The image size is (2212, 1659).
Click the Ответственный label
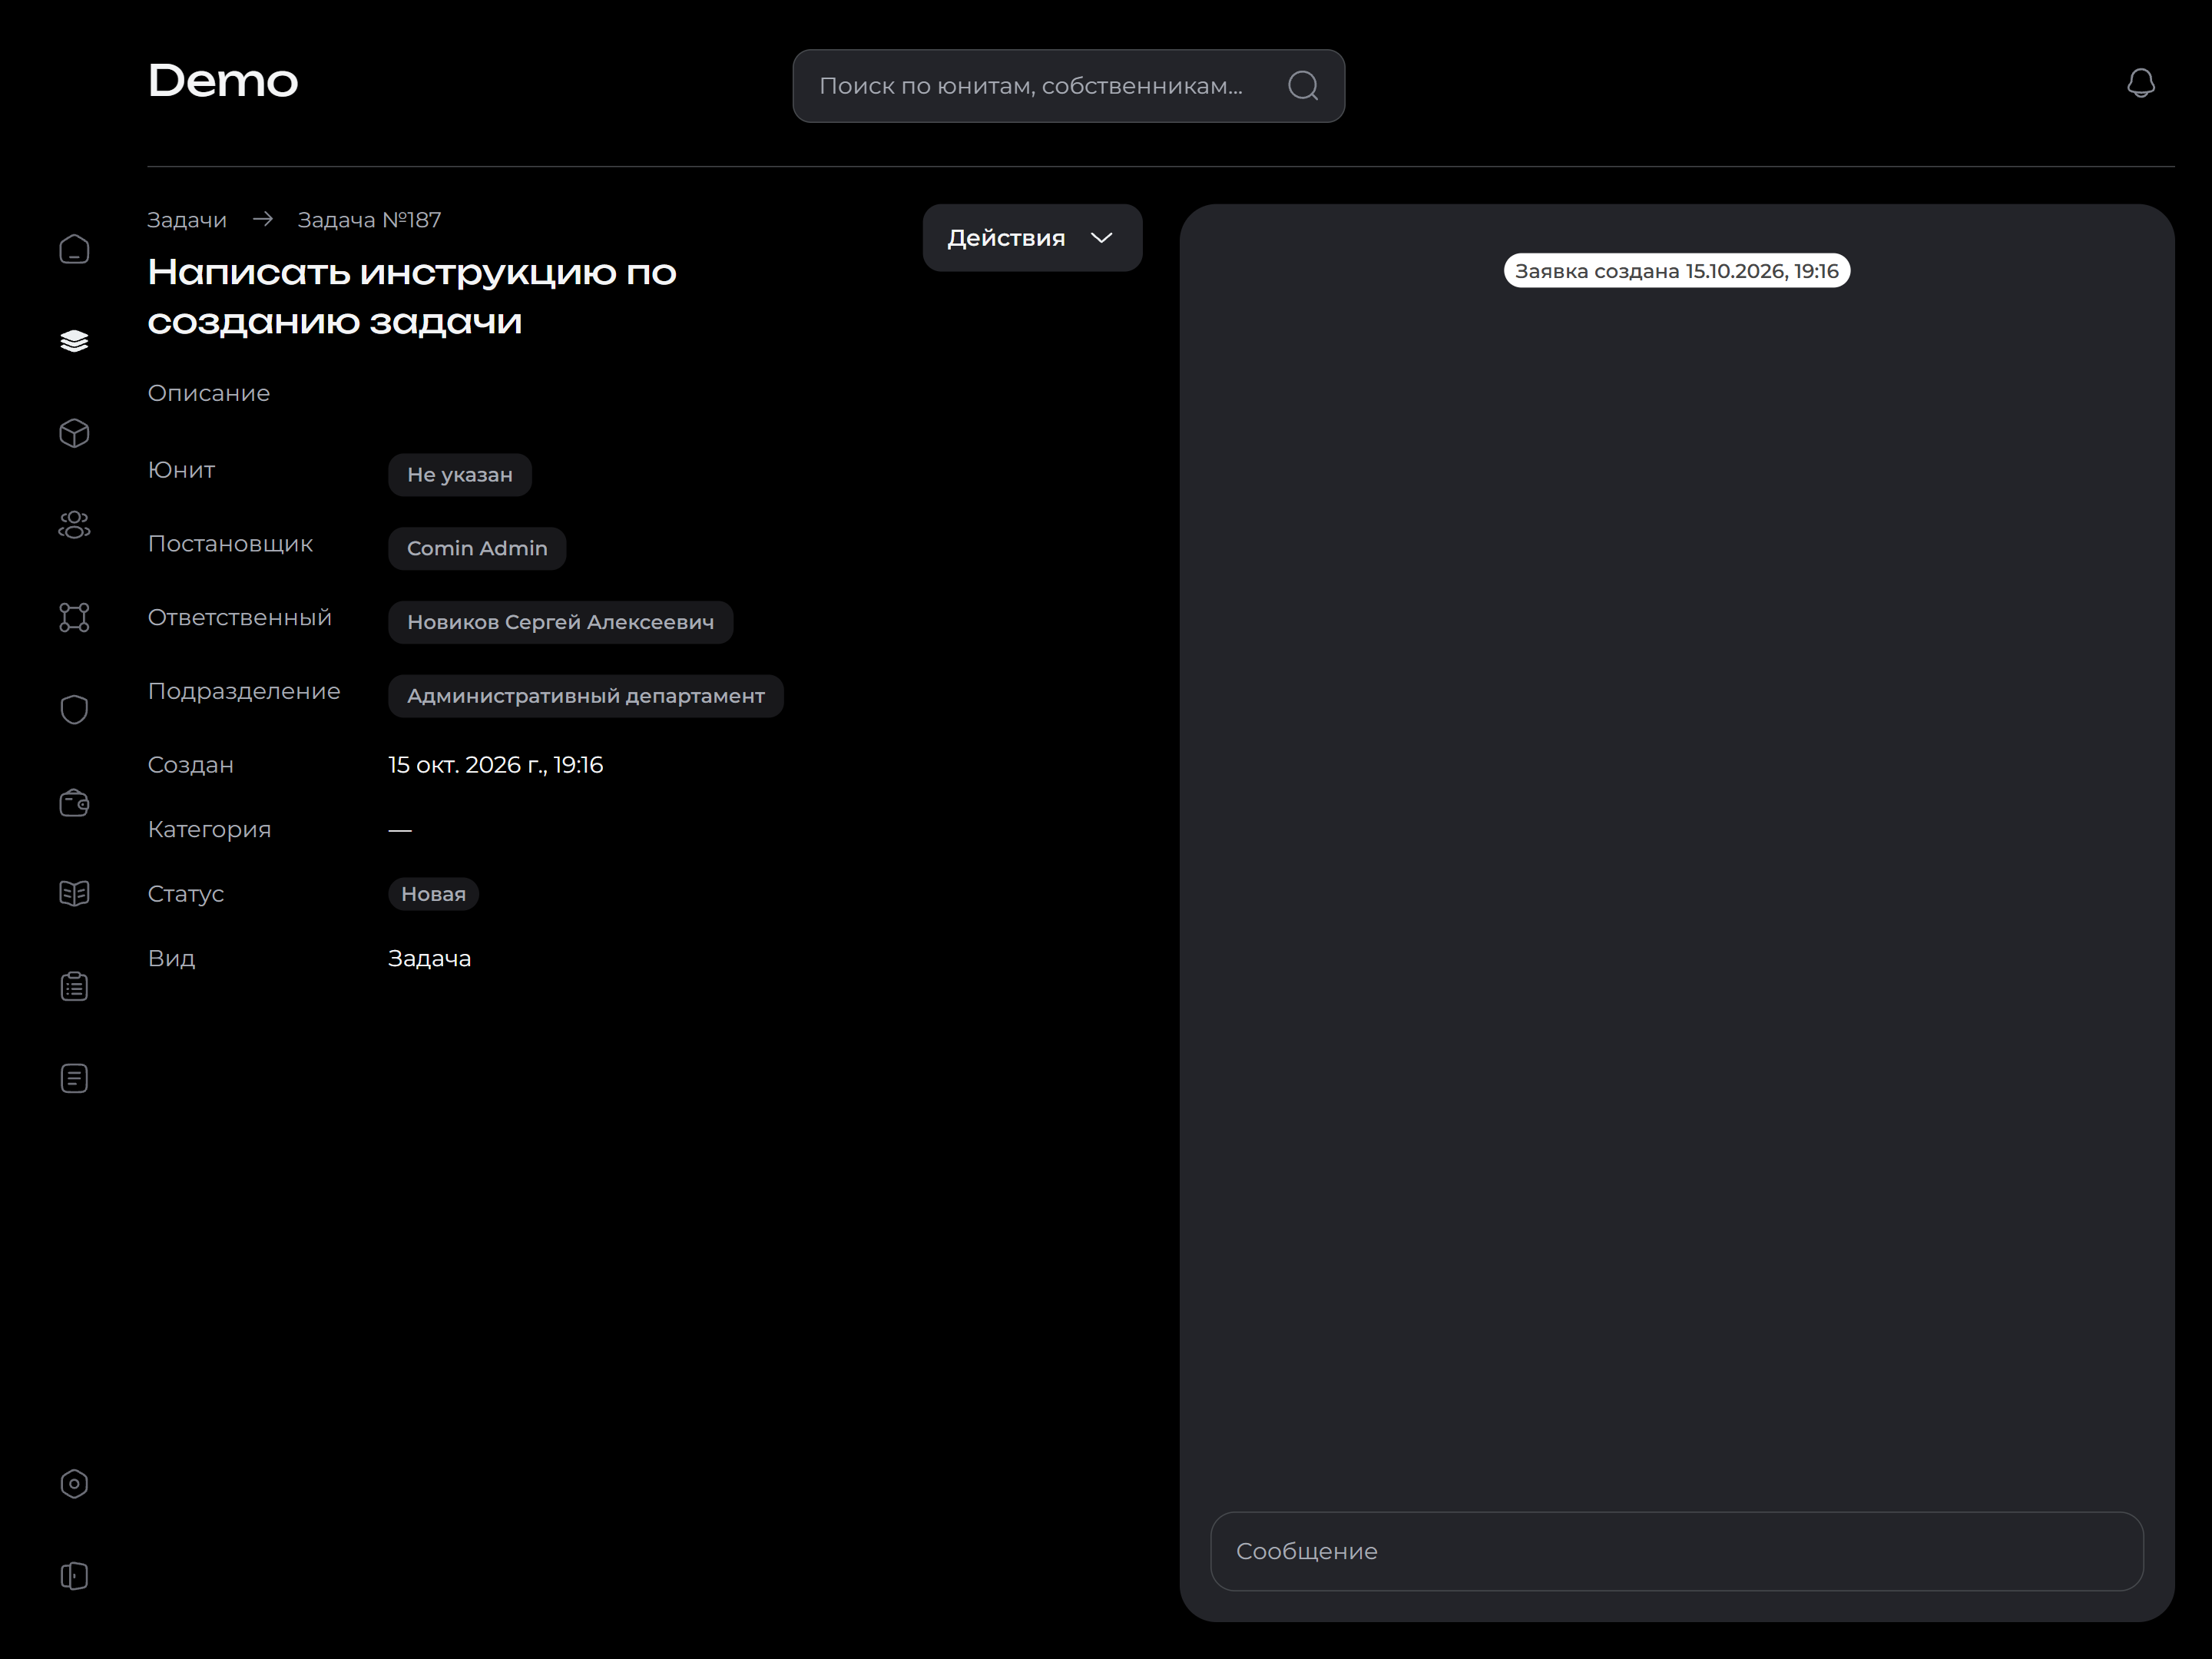240,617
